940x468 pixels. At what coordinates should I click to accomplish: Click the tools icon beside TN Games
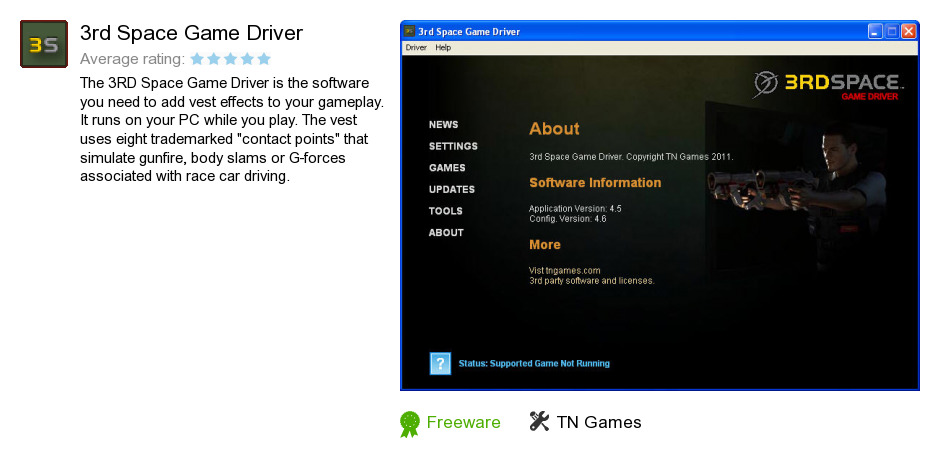(540, 421)
